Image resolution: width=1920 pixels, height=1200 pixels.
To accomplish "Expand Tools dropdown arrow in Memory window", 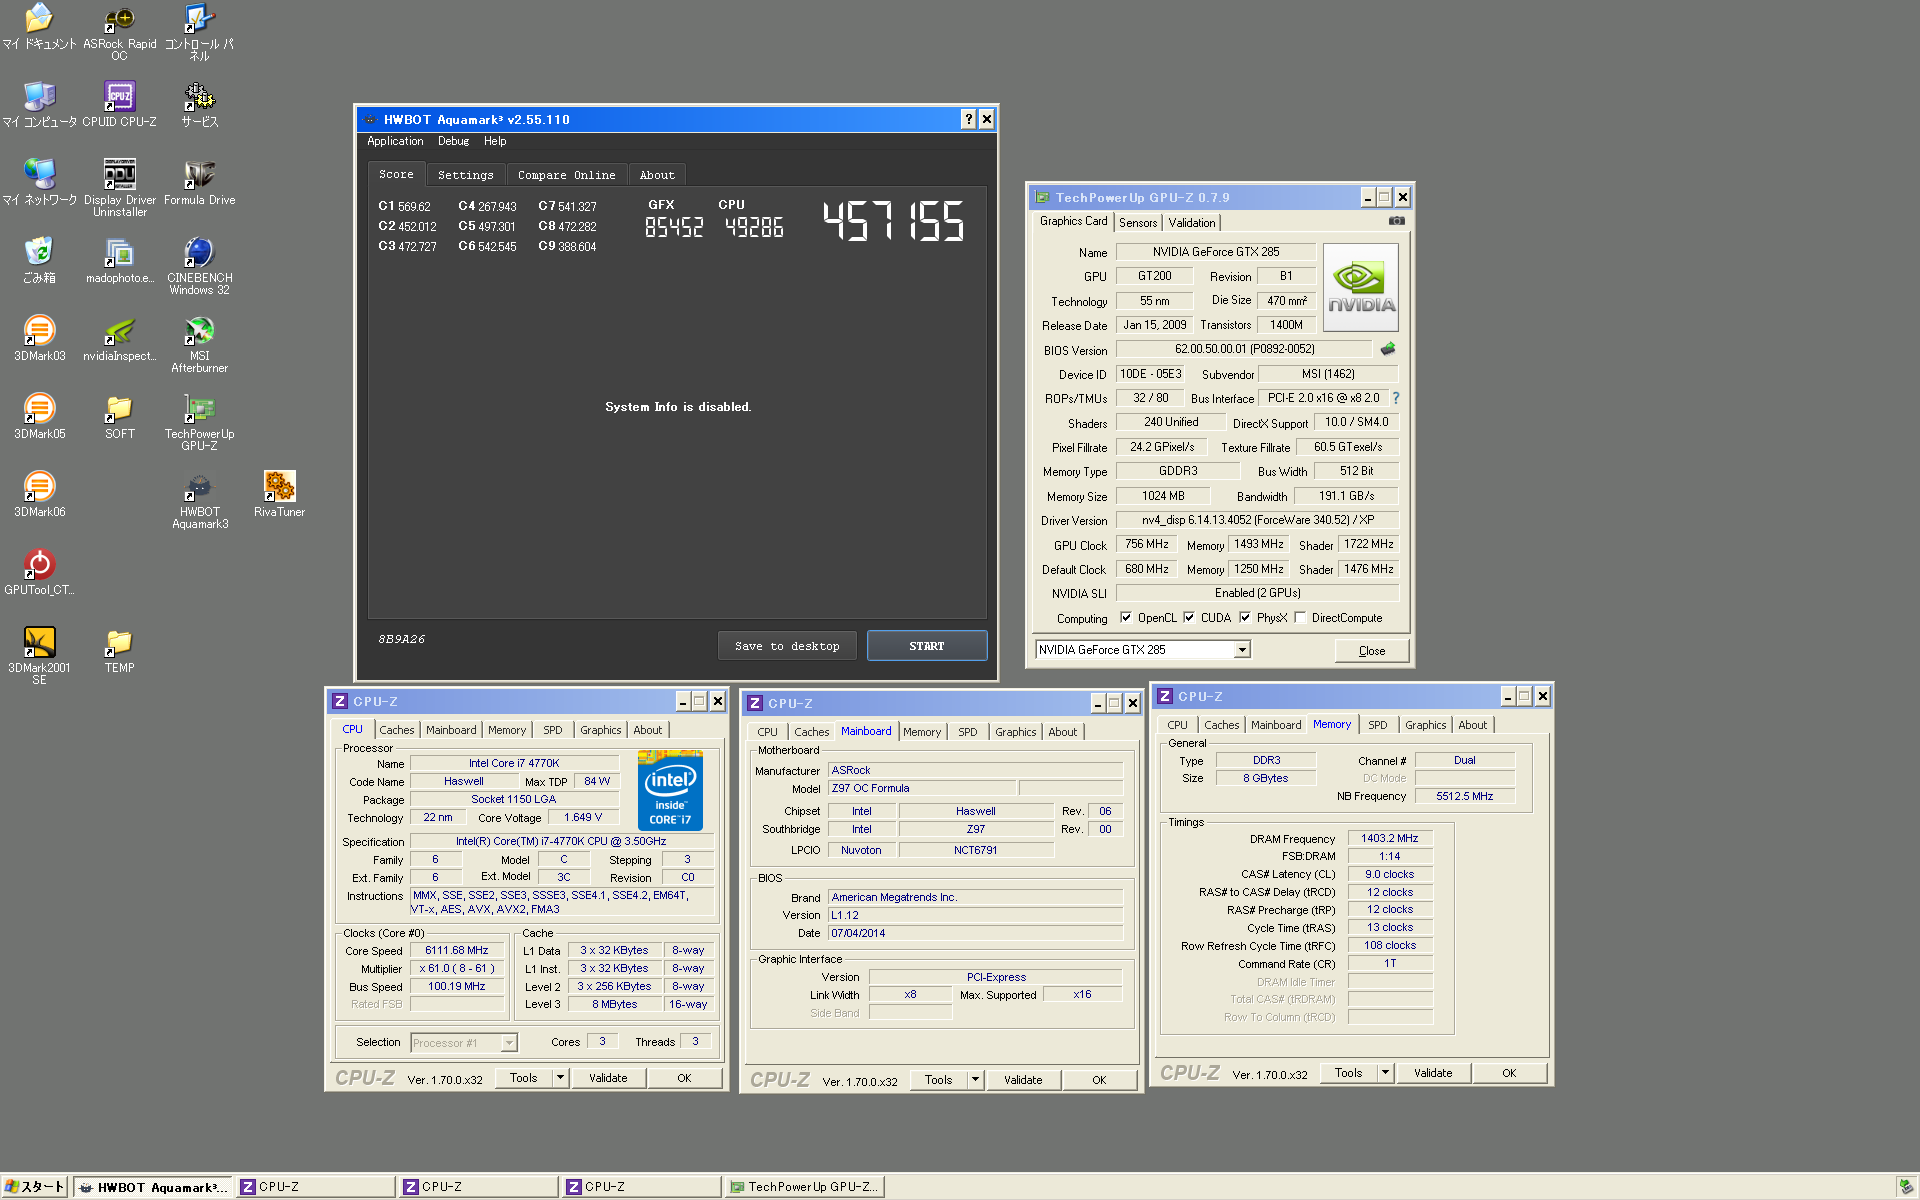I will (1385, 1073).
